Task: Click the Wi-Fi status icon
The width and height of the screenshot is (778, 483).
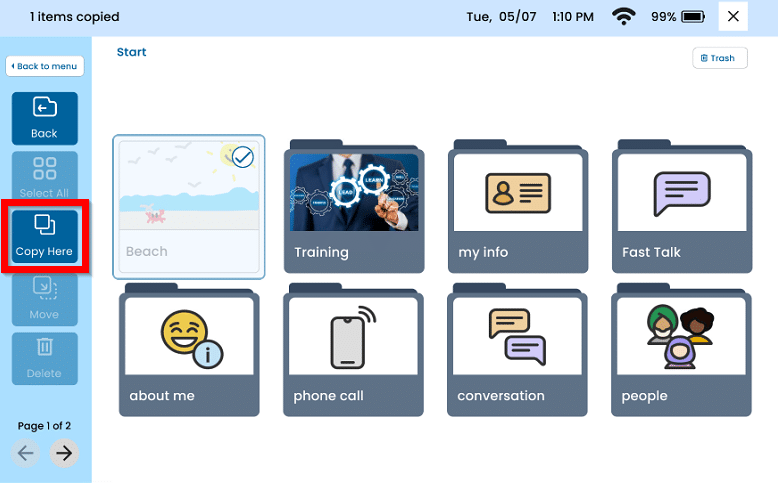Action: point(625,17)
